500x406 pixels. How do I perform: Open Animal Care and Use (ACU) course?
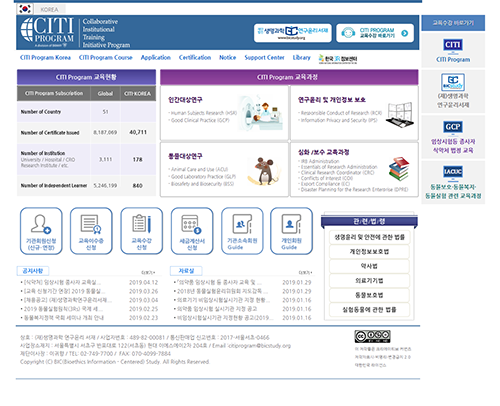[198, 169]
